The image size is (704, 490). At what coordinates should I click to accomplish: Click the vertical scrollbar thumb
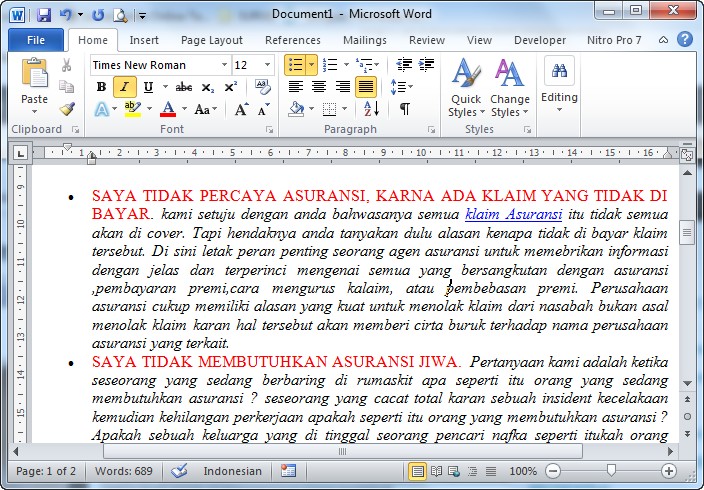[x=687, y=233]
